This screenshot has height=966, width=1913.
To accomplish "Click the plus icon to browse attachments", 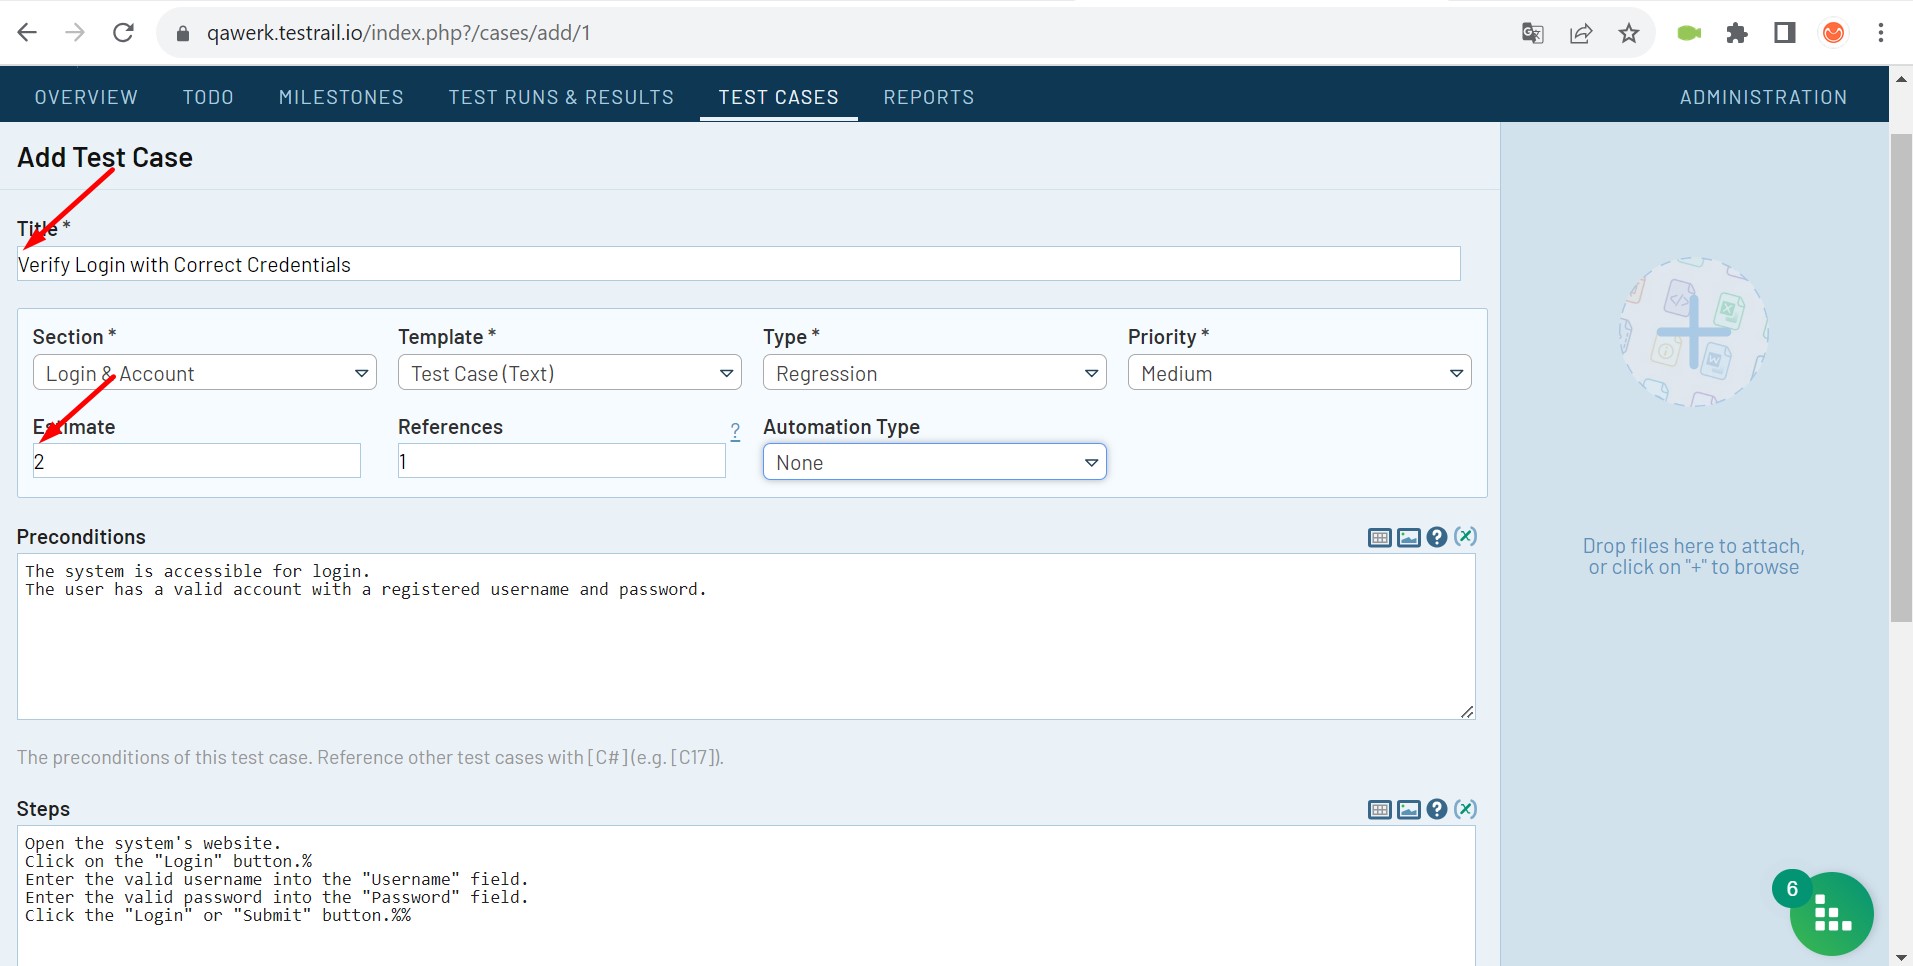I will 1693,332.
